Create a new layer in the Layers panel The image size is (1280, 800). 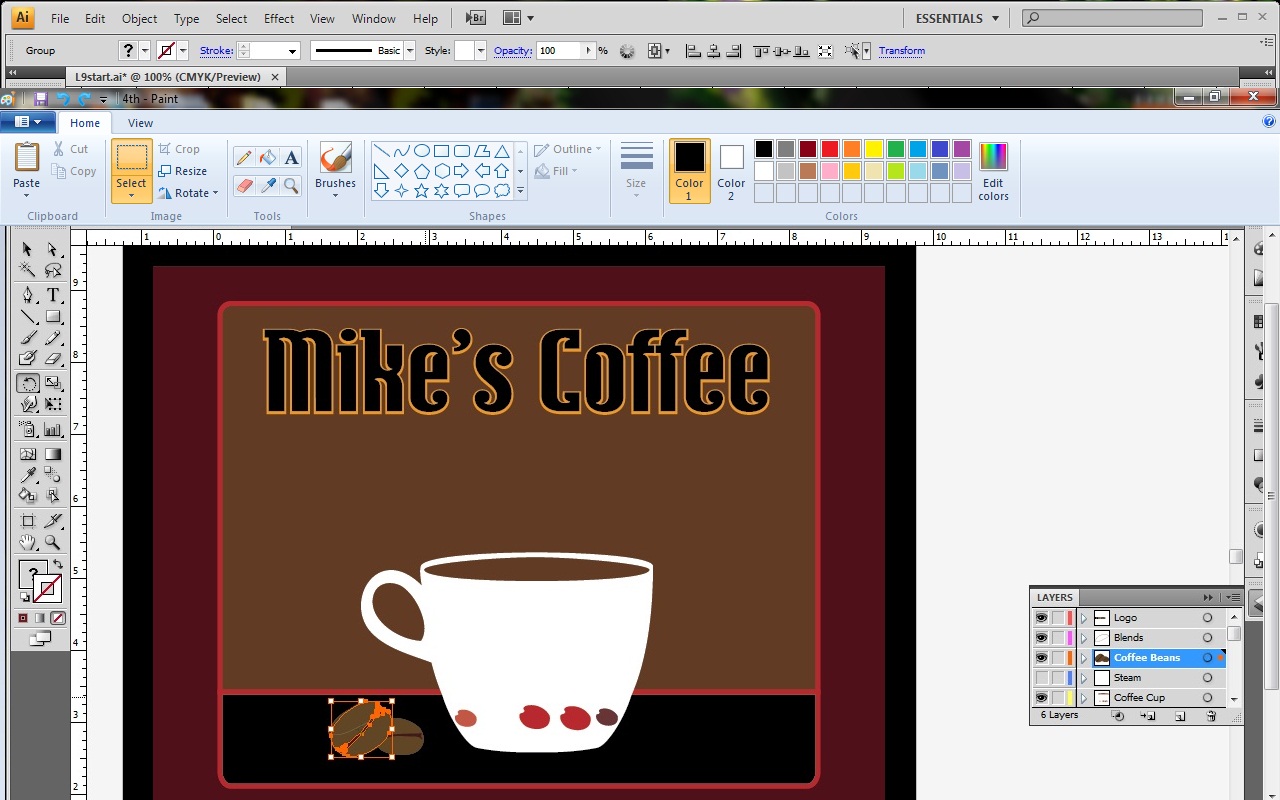1180,716
